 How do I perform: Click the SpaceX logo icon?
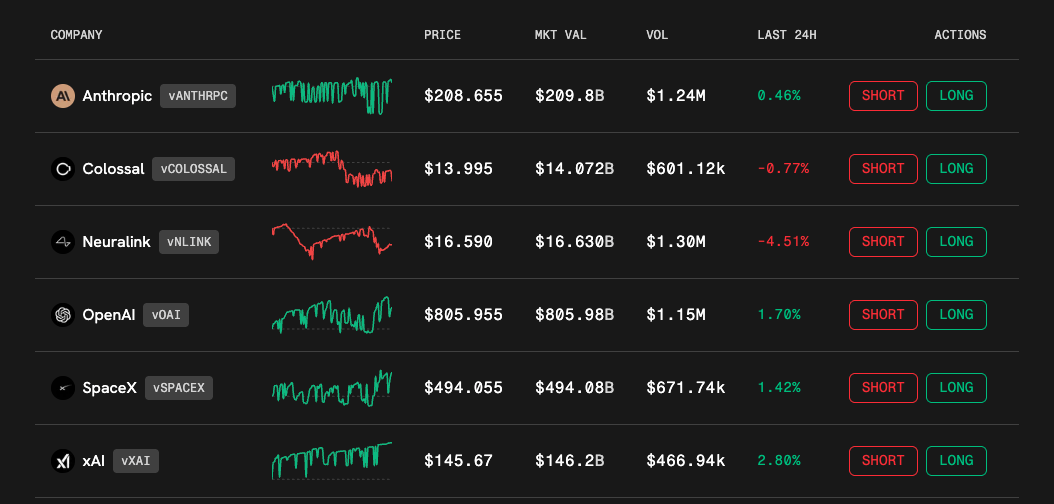pyautogui.click(x=63, y=388)
